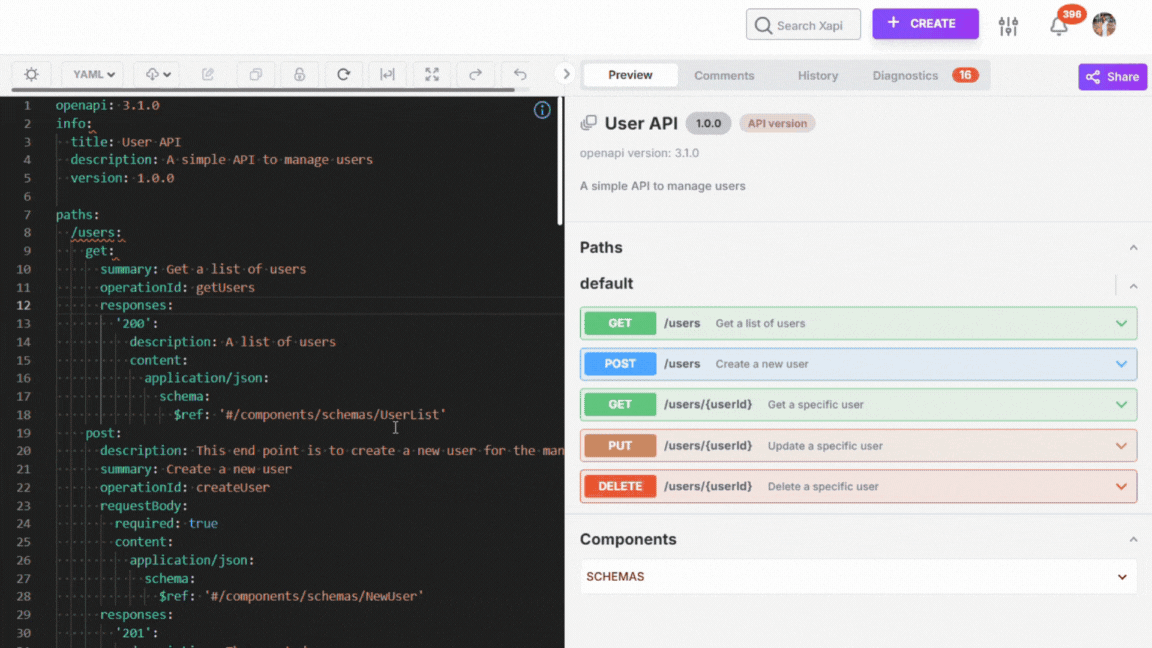This screenshot has width=1152, height=648.
Task: Toggle the editor light theme sun icon
Action: click(x=31, y=74)
